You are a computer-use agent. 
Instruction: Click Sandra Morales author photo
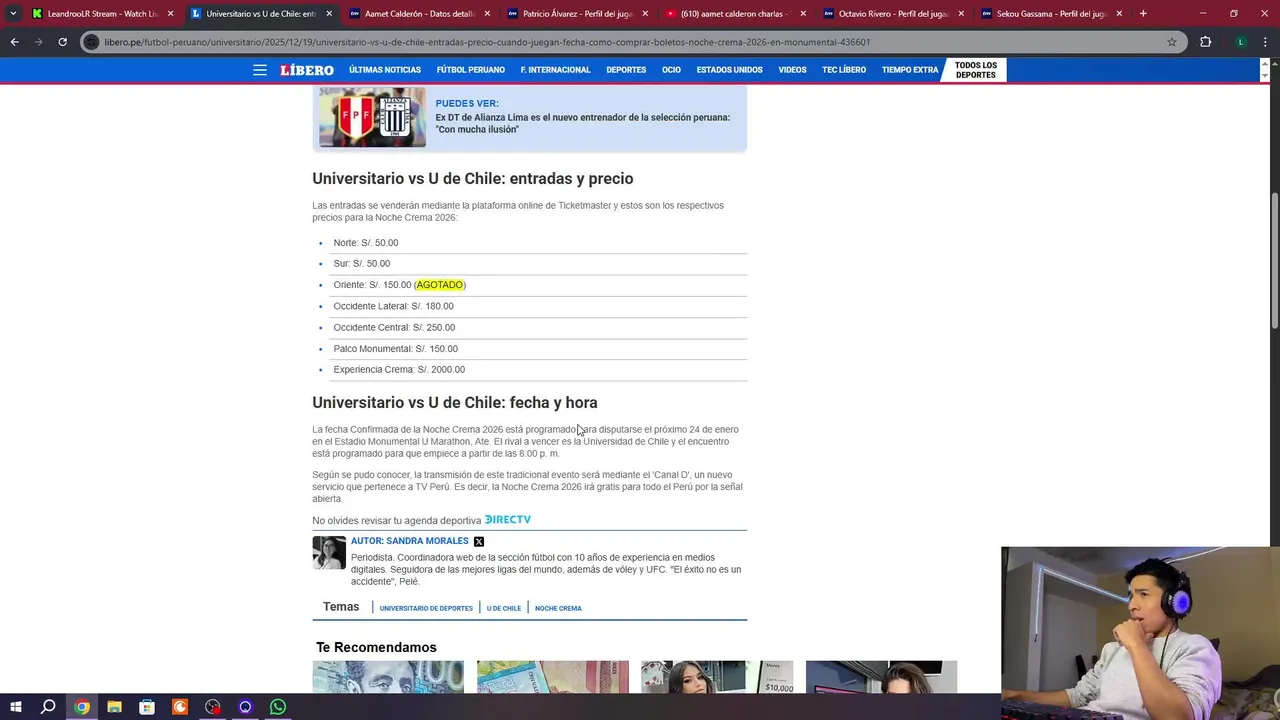tap(329, 553)
